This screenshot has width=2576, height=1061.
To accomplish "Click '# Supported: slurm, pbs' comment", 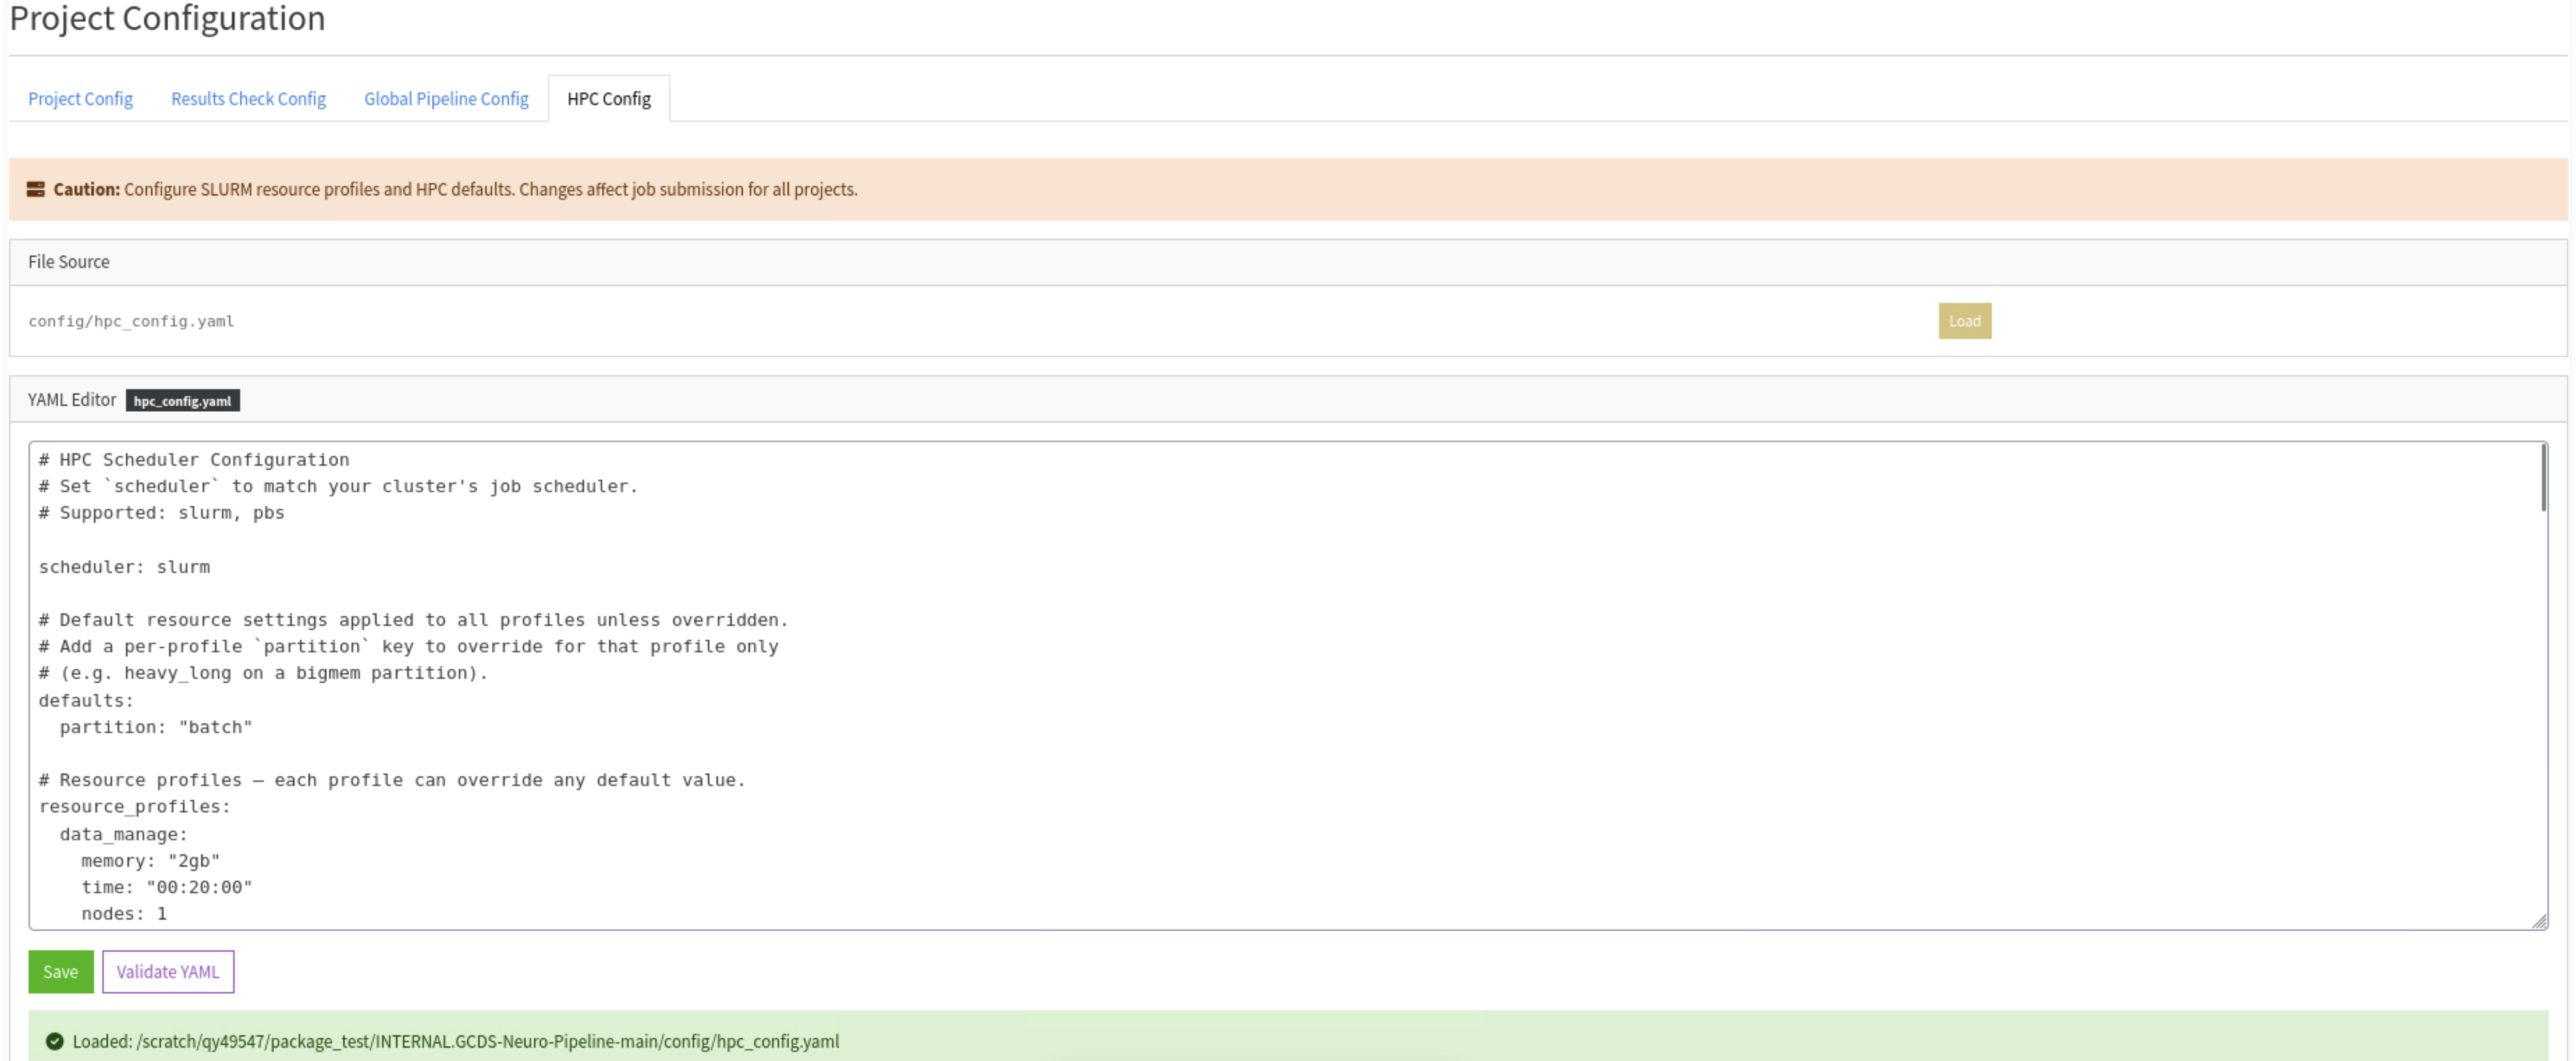I will pos(162,513).
